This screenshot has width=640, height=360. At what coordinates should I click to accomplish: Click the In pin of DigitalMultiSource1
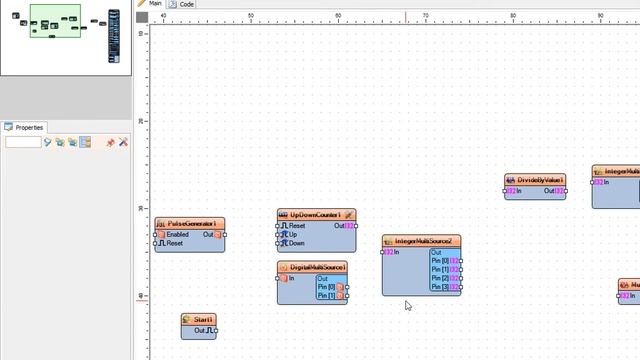[x=278, y=278]
